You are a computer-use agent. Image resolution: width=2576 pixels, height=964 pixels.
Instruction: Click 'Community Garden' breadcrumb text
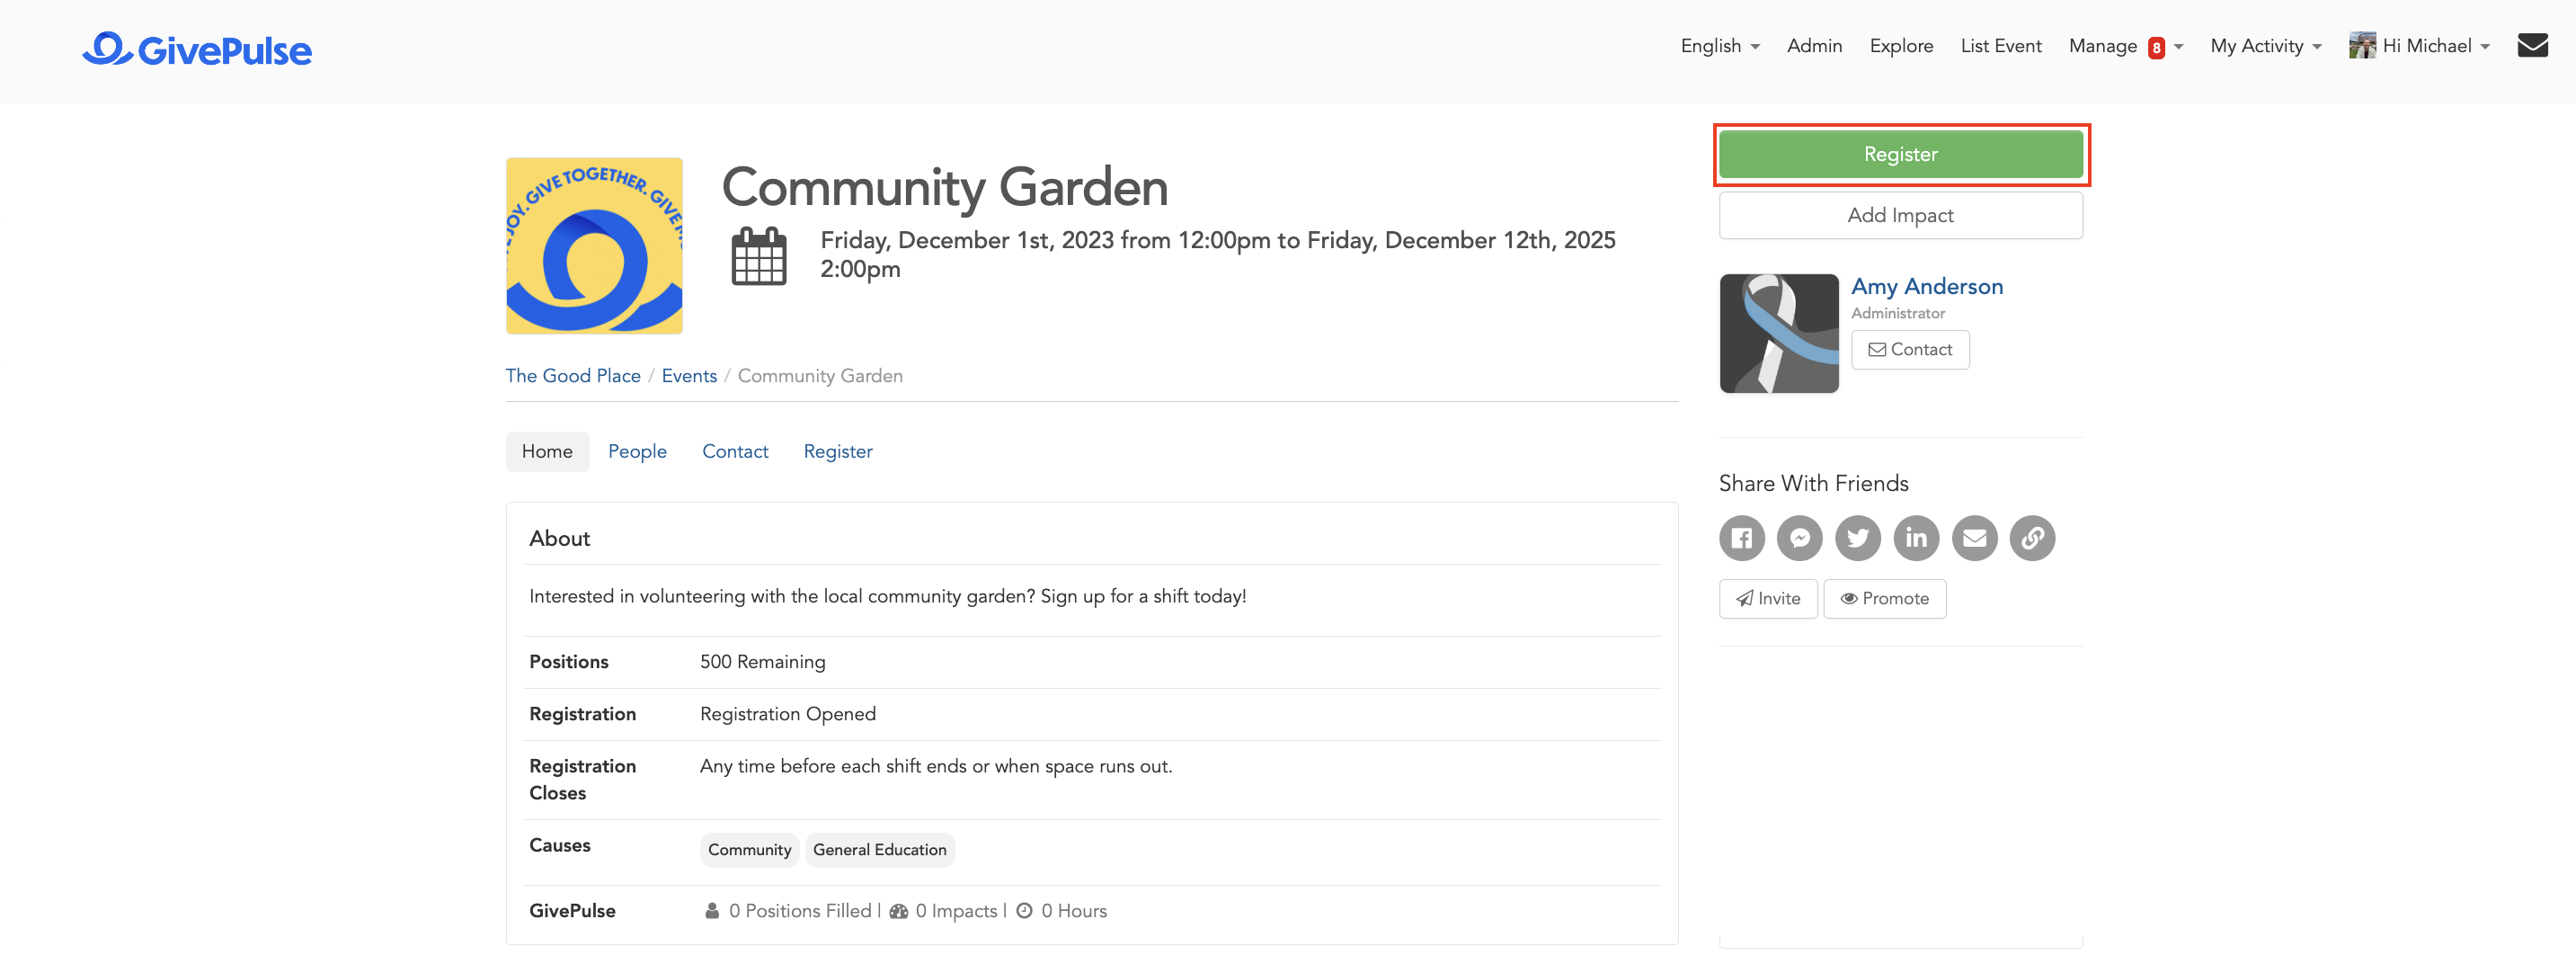click(x=819, y=376)
